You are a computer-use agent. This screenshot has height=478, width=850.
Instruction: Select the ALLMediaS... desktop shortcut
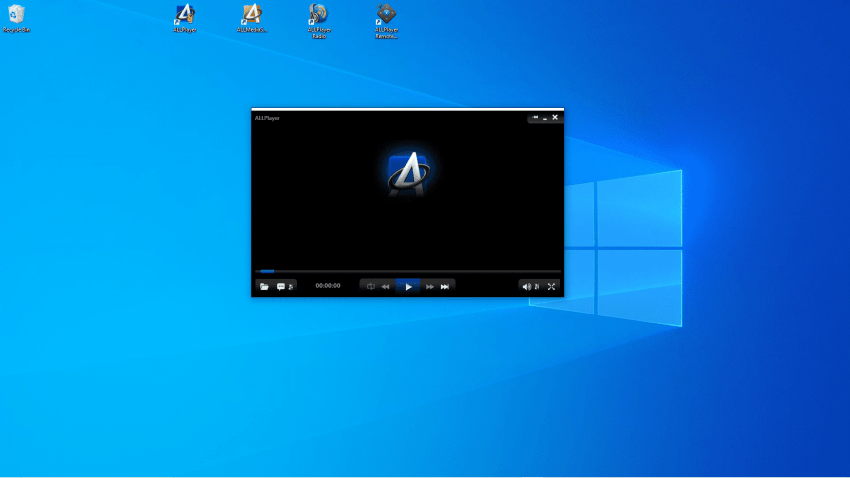click(x=252, y=18)
